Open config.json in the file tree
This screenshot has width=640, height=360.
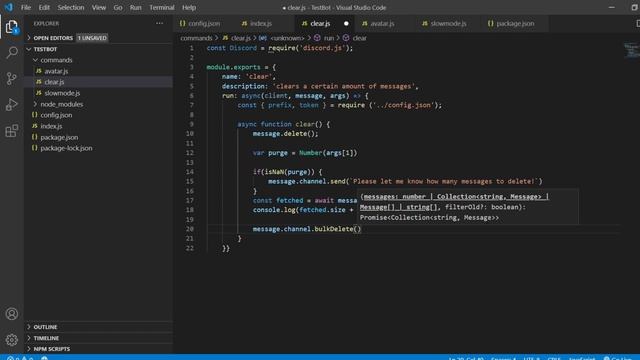(98, 115)
